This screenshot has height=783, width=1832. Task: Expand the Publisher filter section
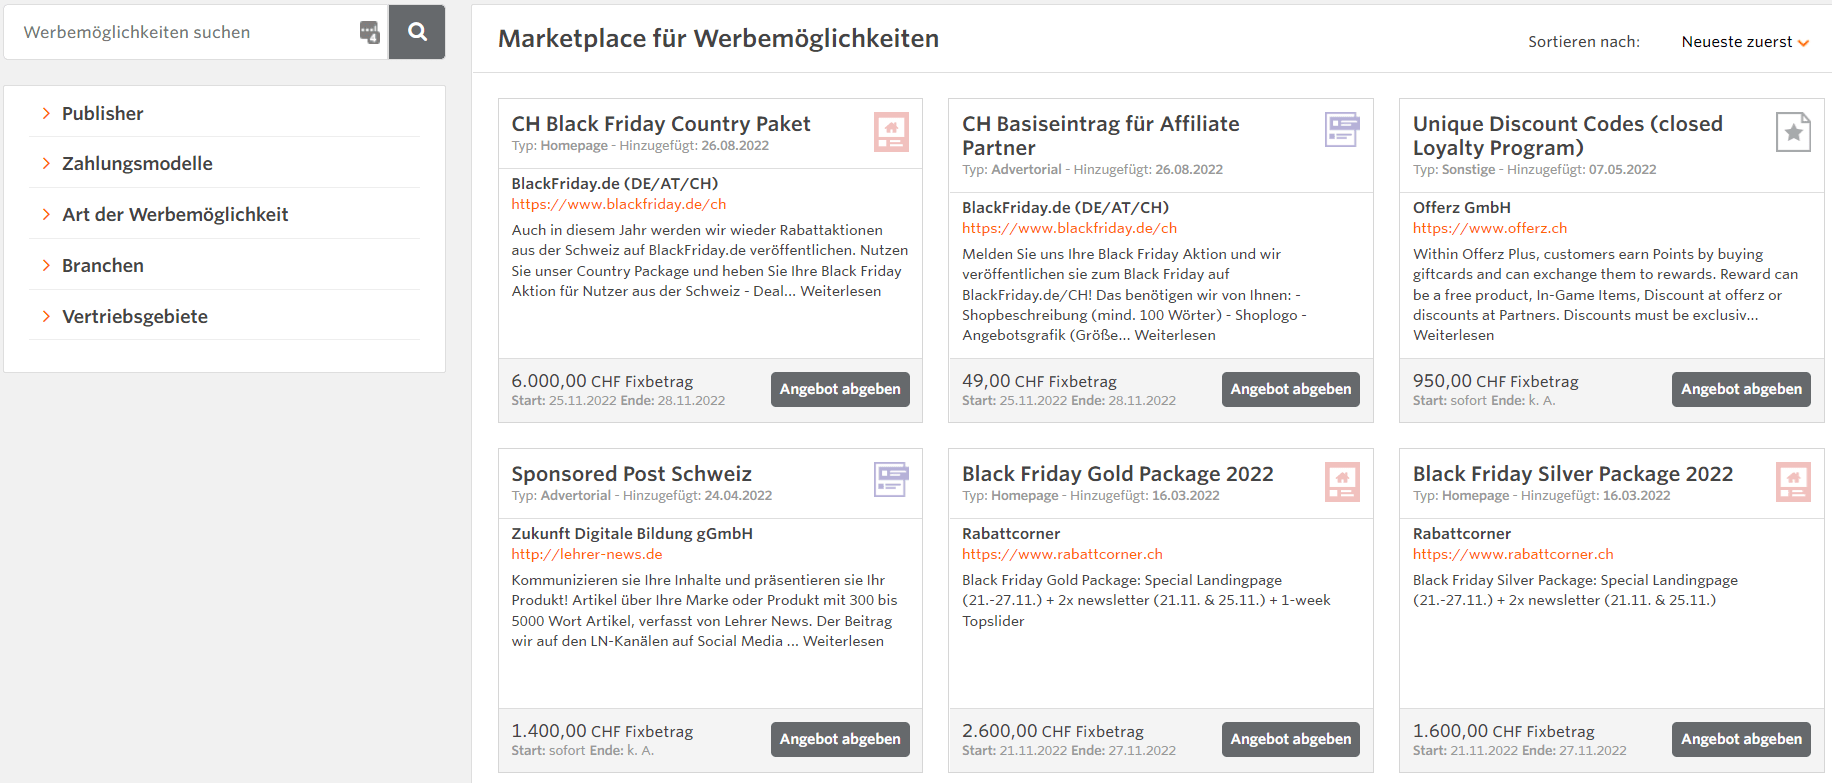point(102,114)
